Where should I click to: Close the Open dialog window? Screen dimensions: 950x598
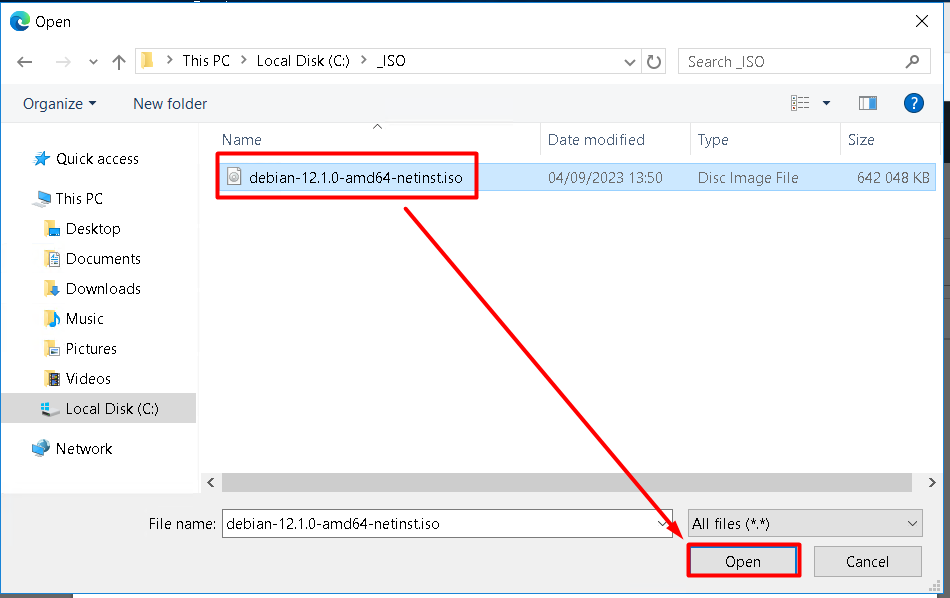[x=922, y=22]
